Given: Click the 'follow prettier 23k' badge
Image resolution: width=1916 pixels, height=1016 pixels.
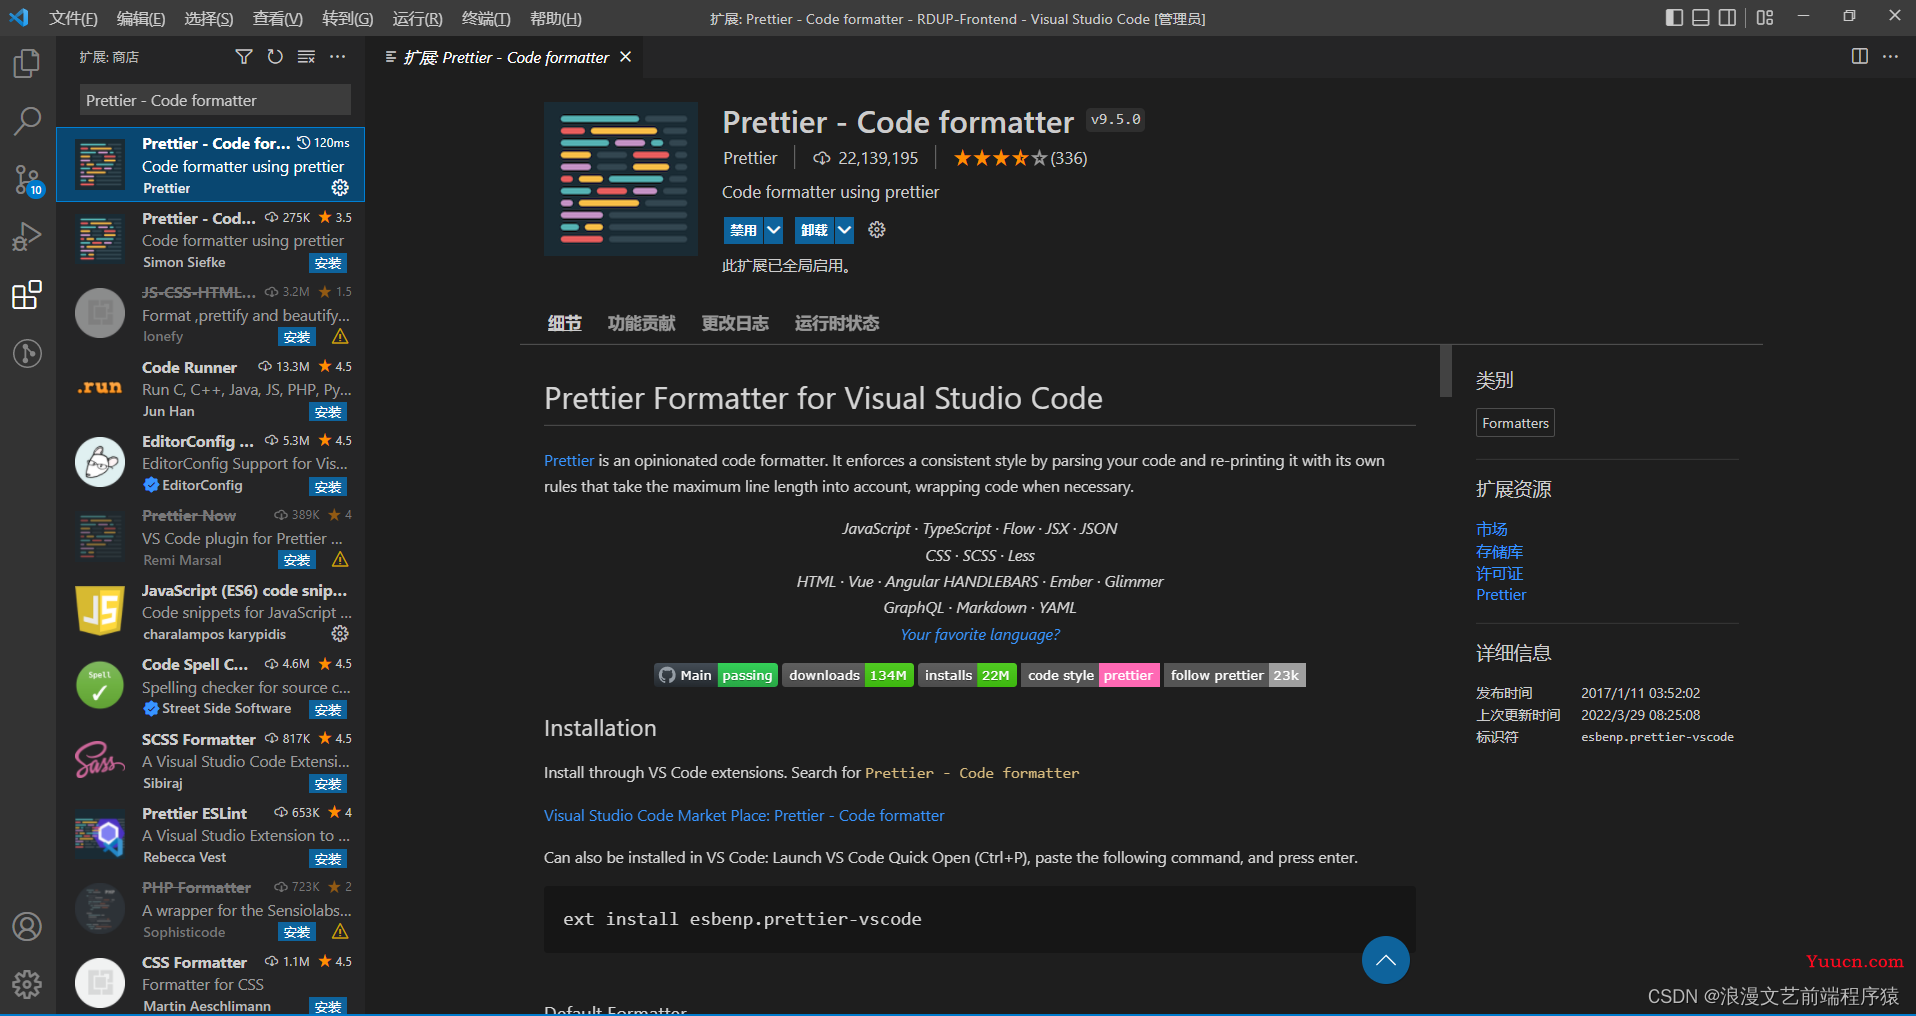Looking at the screenshot, I should [1235, 675].
